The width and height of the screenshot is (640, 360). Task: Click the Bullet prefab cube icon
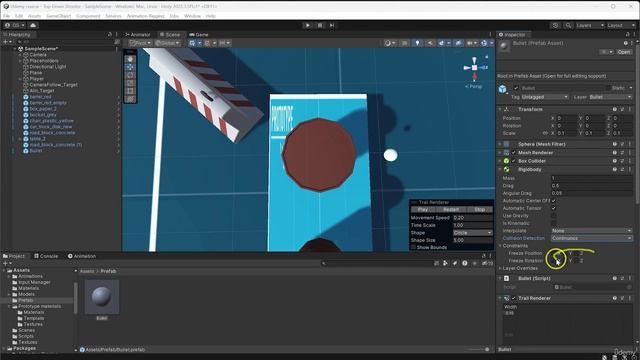point(503,89)
